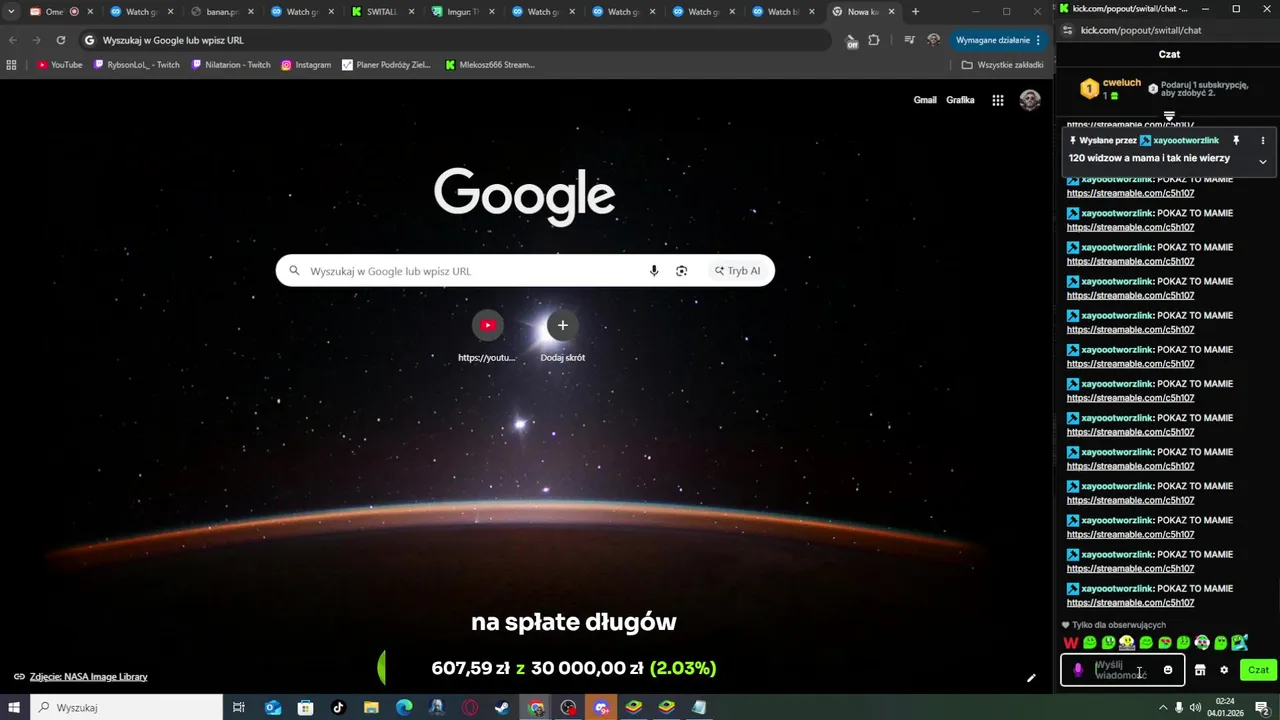Open the Windows notification center
1280x720 pixels.
1262,708
